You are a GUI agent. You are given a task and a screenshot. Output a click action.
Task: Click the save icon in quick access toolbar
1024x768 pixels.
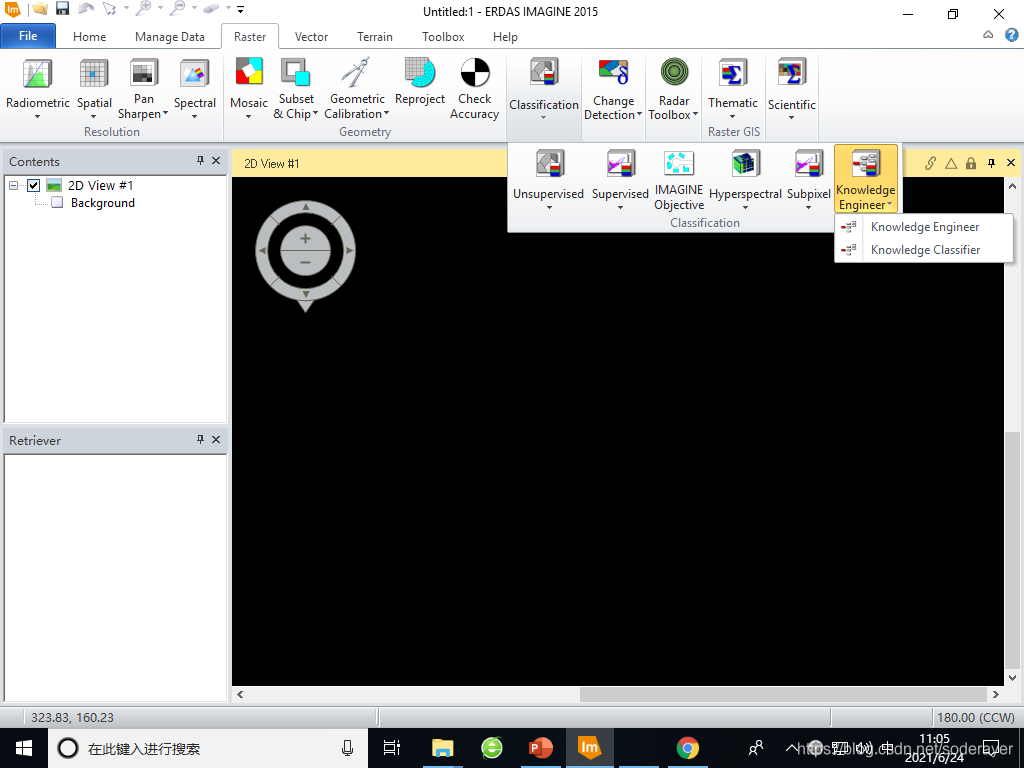[62, 9]
